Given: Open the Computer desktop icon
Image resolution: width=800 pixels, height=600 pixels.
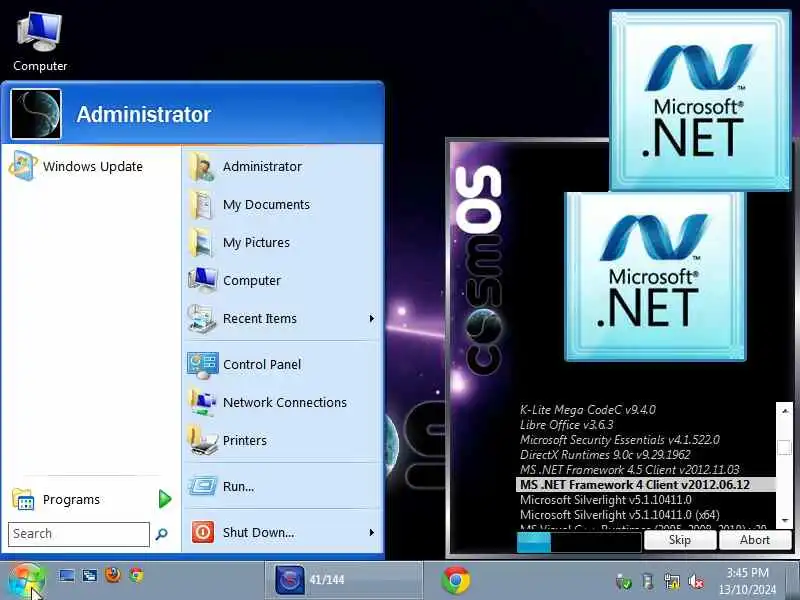Looking at the screenshot, I should click(x=40, y=42).
